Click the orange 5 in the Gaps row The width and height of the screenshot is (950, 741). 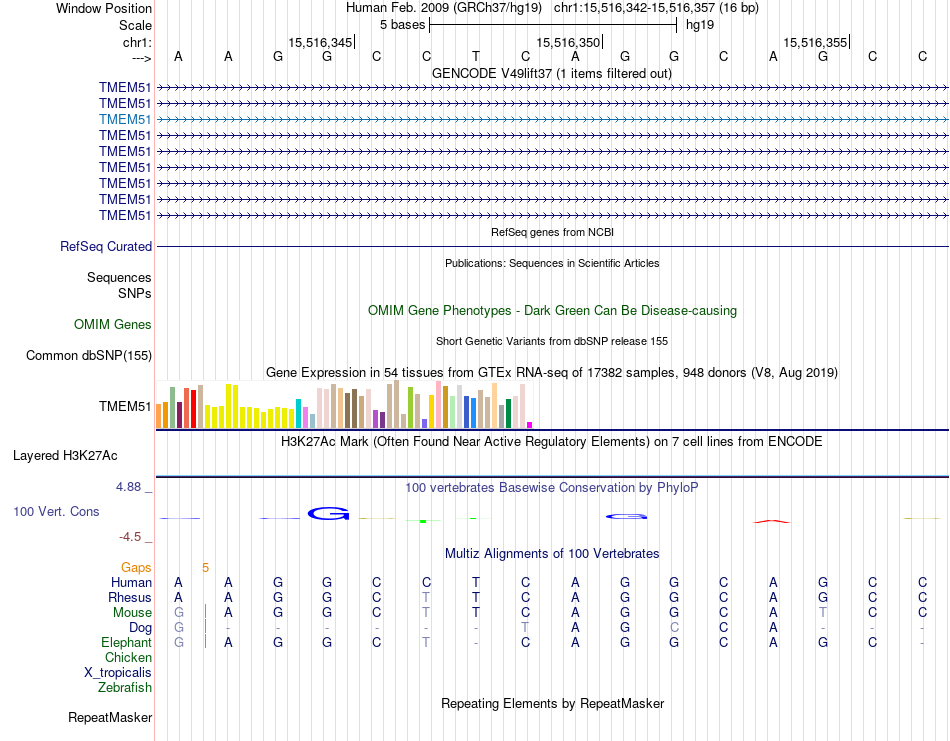coord(205,568)
